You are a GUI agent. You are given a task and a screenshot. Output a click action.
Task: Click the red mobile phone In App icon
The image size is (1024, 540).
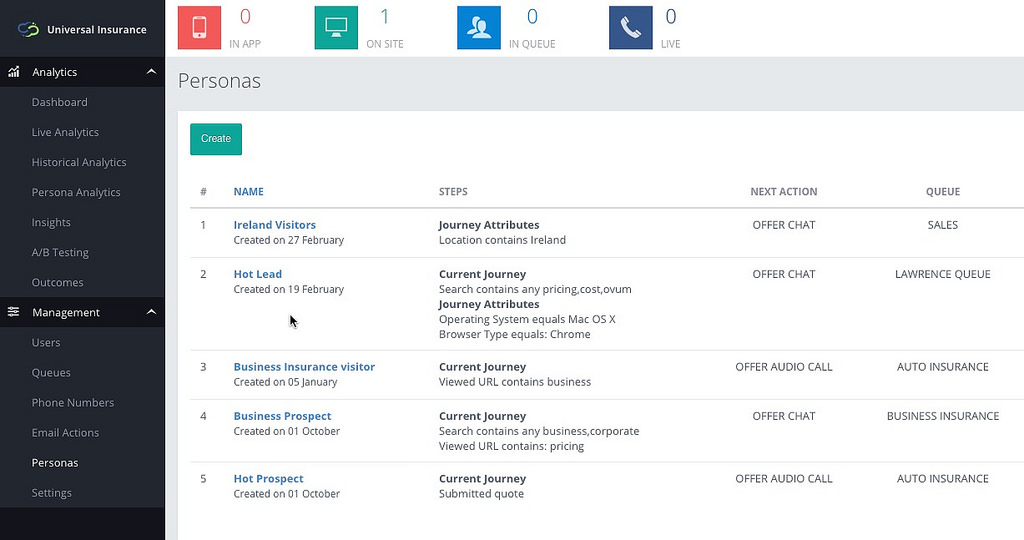pyautogui.click(x=199, y=27)
